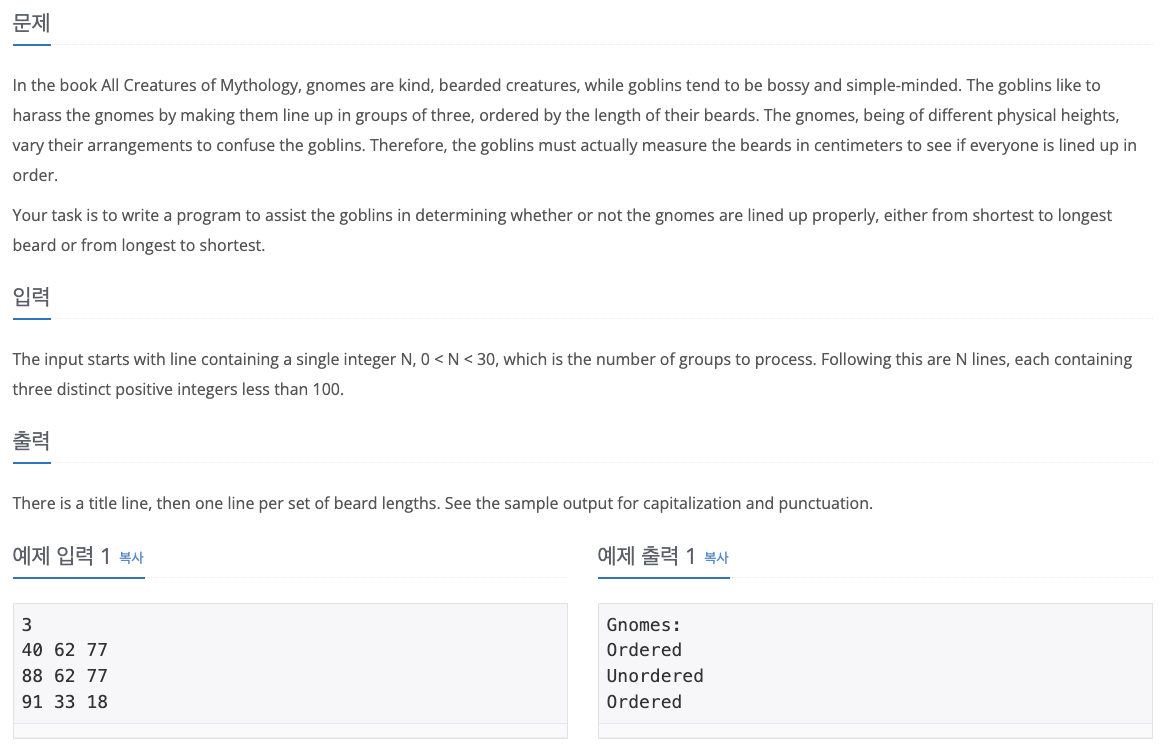The height and width of the screenshot is (753, 1165).
Task: Click the input description starting 'The input starts'
Action: click(572, 375)
